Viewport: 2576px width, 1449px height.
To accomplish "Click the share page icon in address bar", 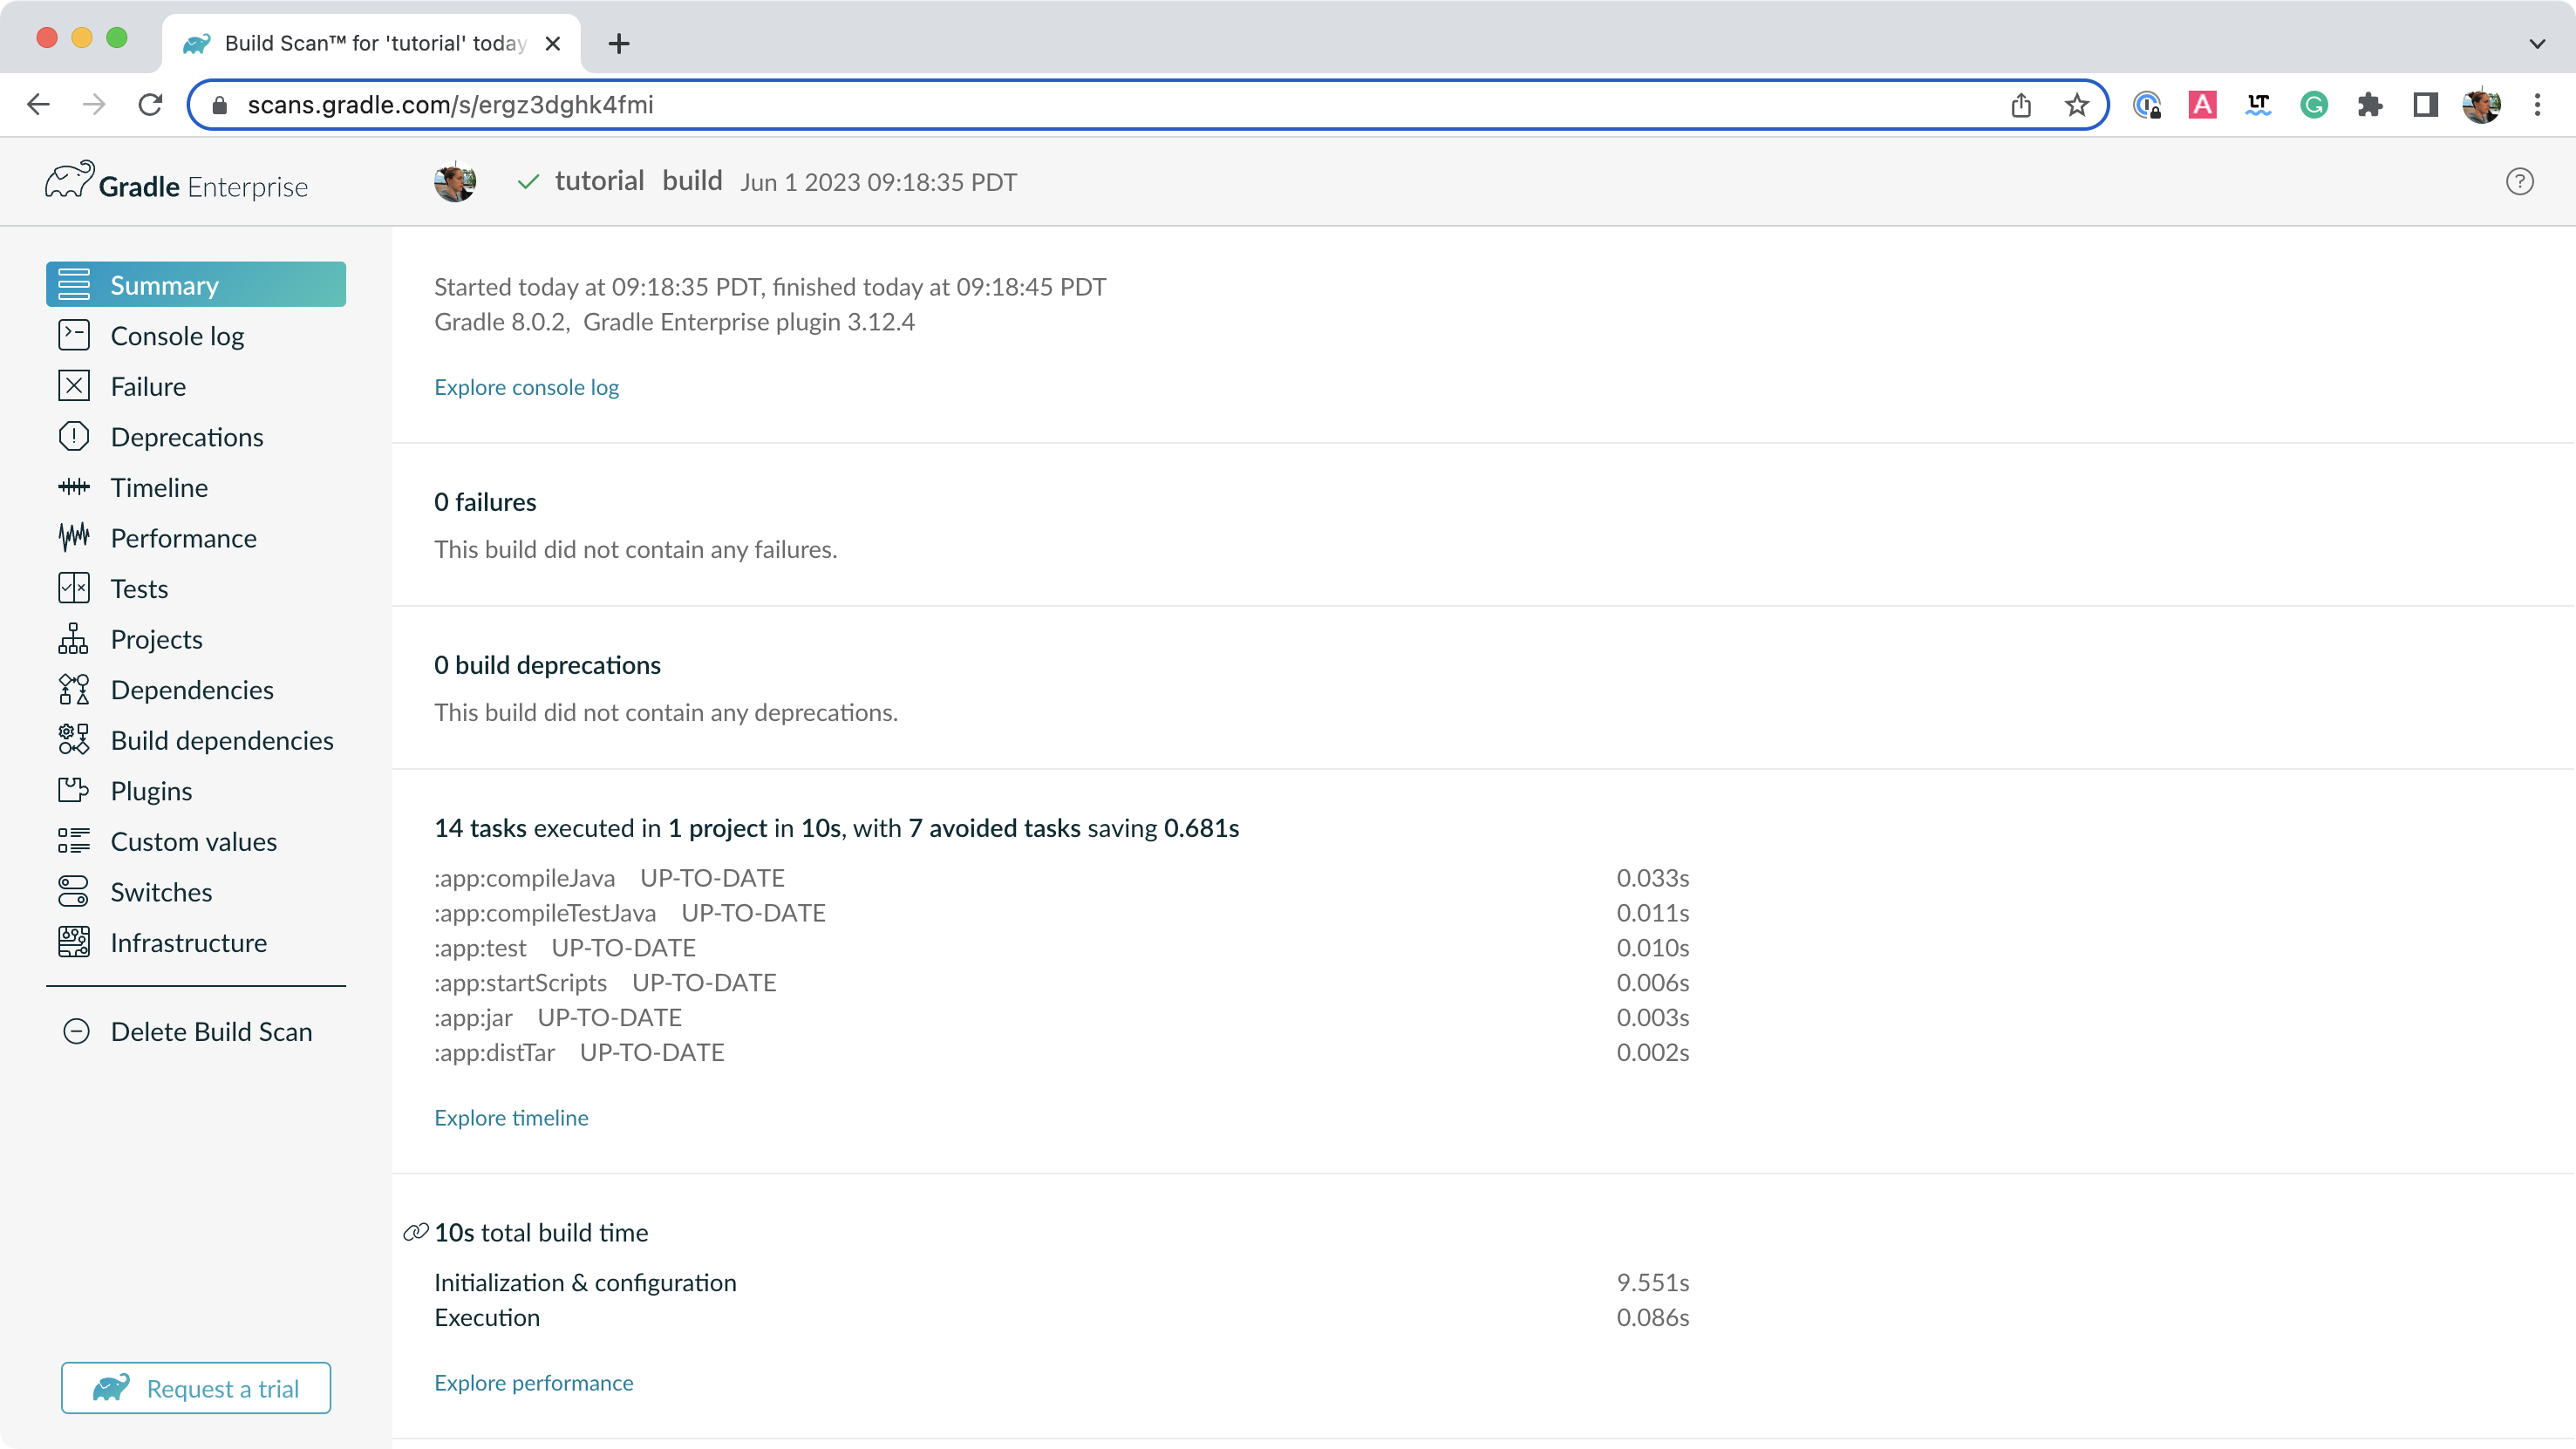I will pyautogui.click(x=2021, y=105).
